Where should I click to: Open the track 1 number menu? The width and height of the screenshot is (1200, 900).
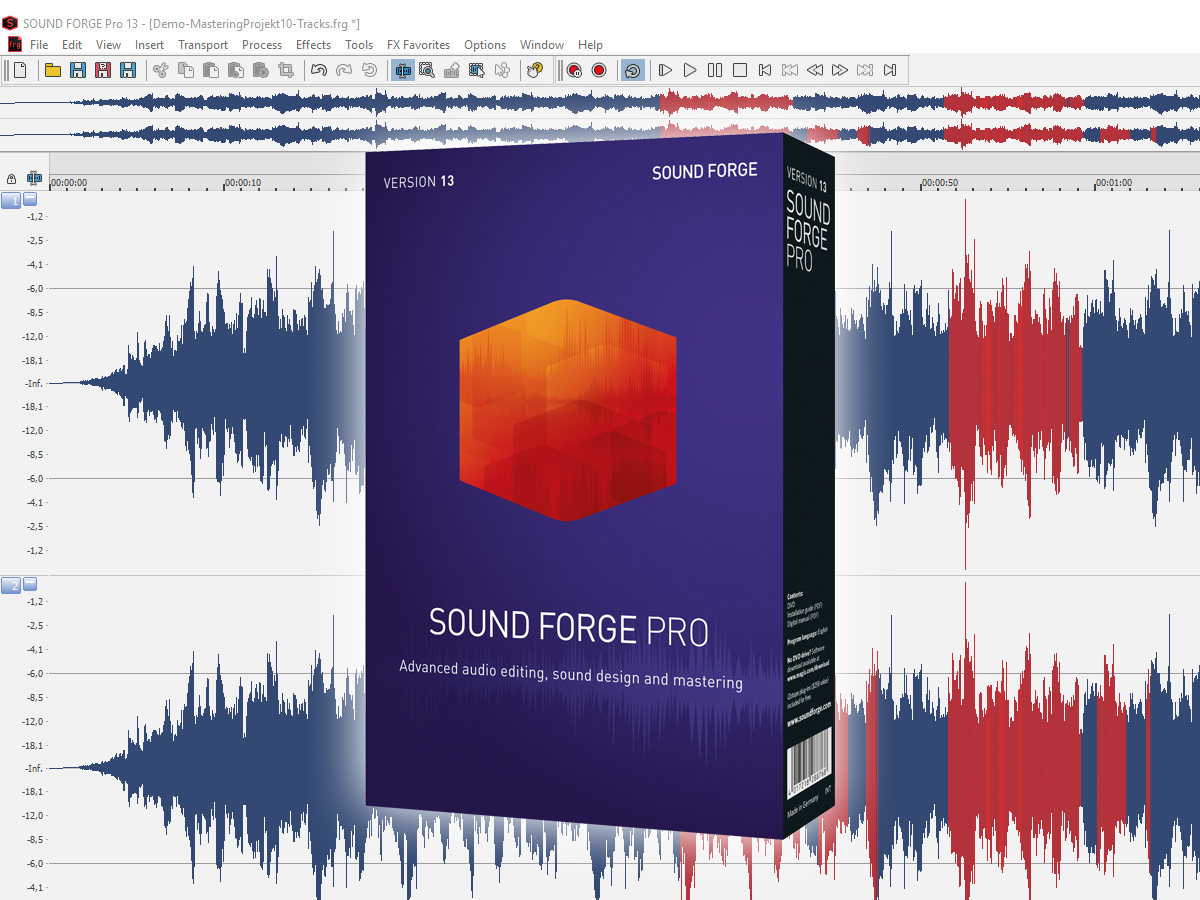click(11, 200)
